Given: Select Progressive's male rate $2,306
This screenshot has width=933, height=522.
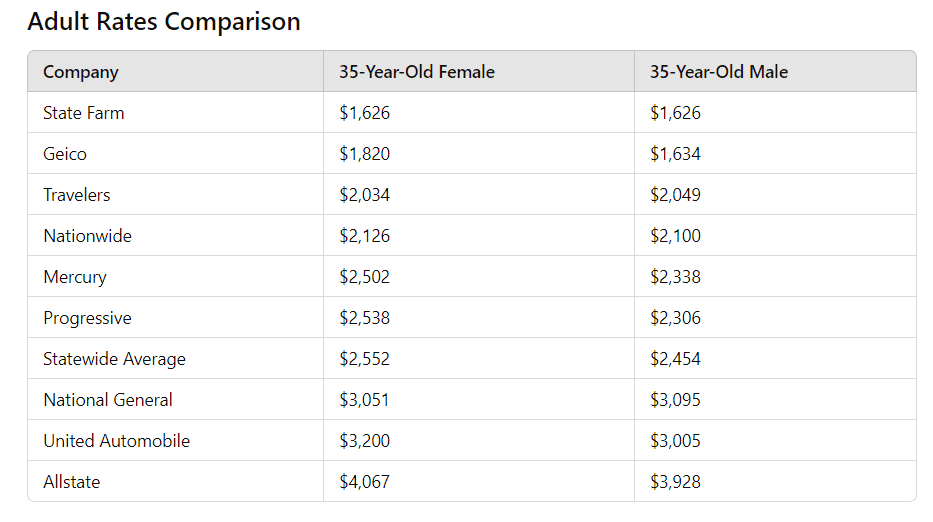Looking at the screenshot, I should coord(676,318).
